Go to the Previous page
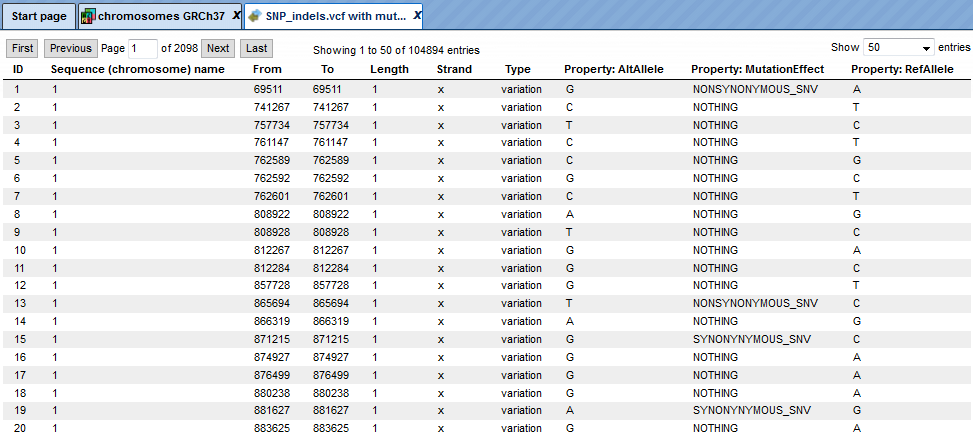The image size is (973, 438). coord(71,48)
